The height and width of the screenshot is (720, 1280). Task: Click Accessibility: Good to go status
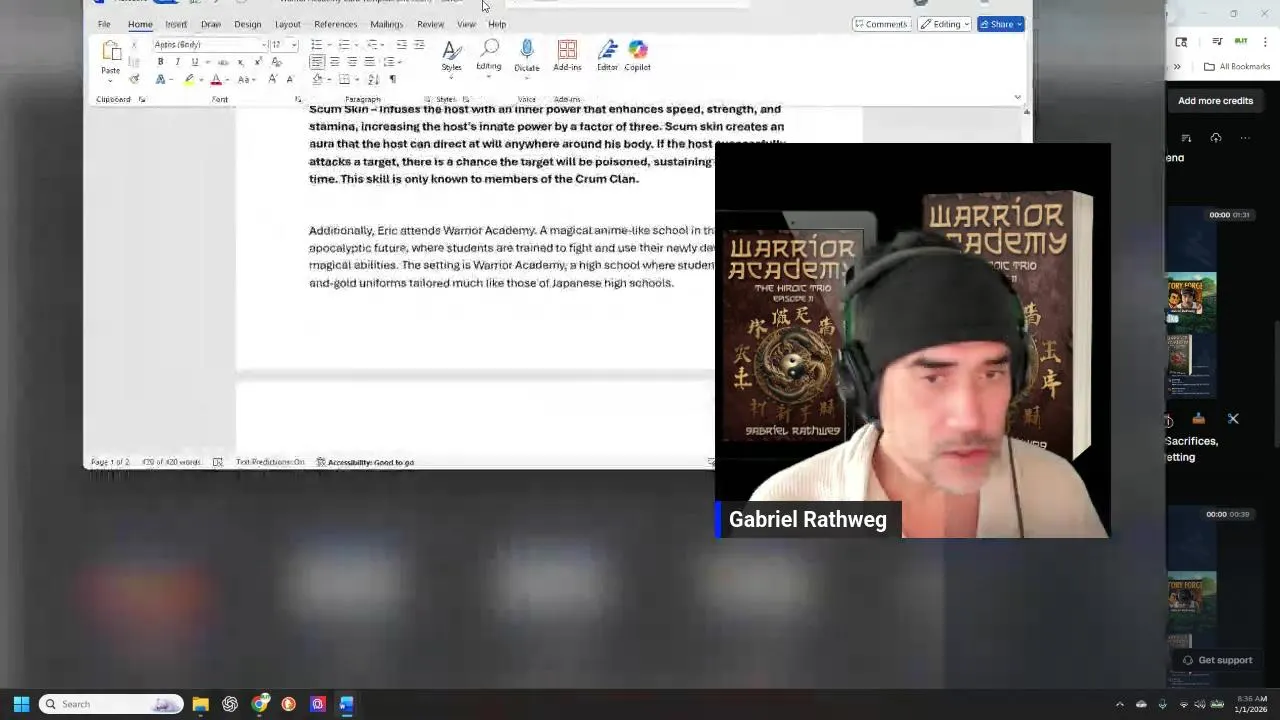(365, 462)
